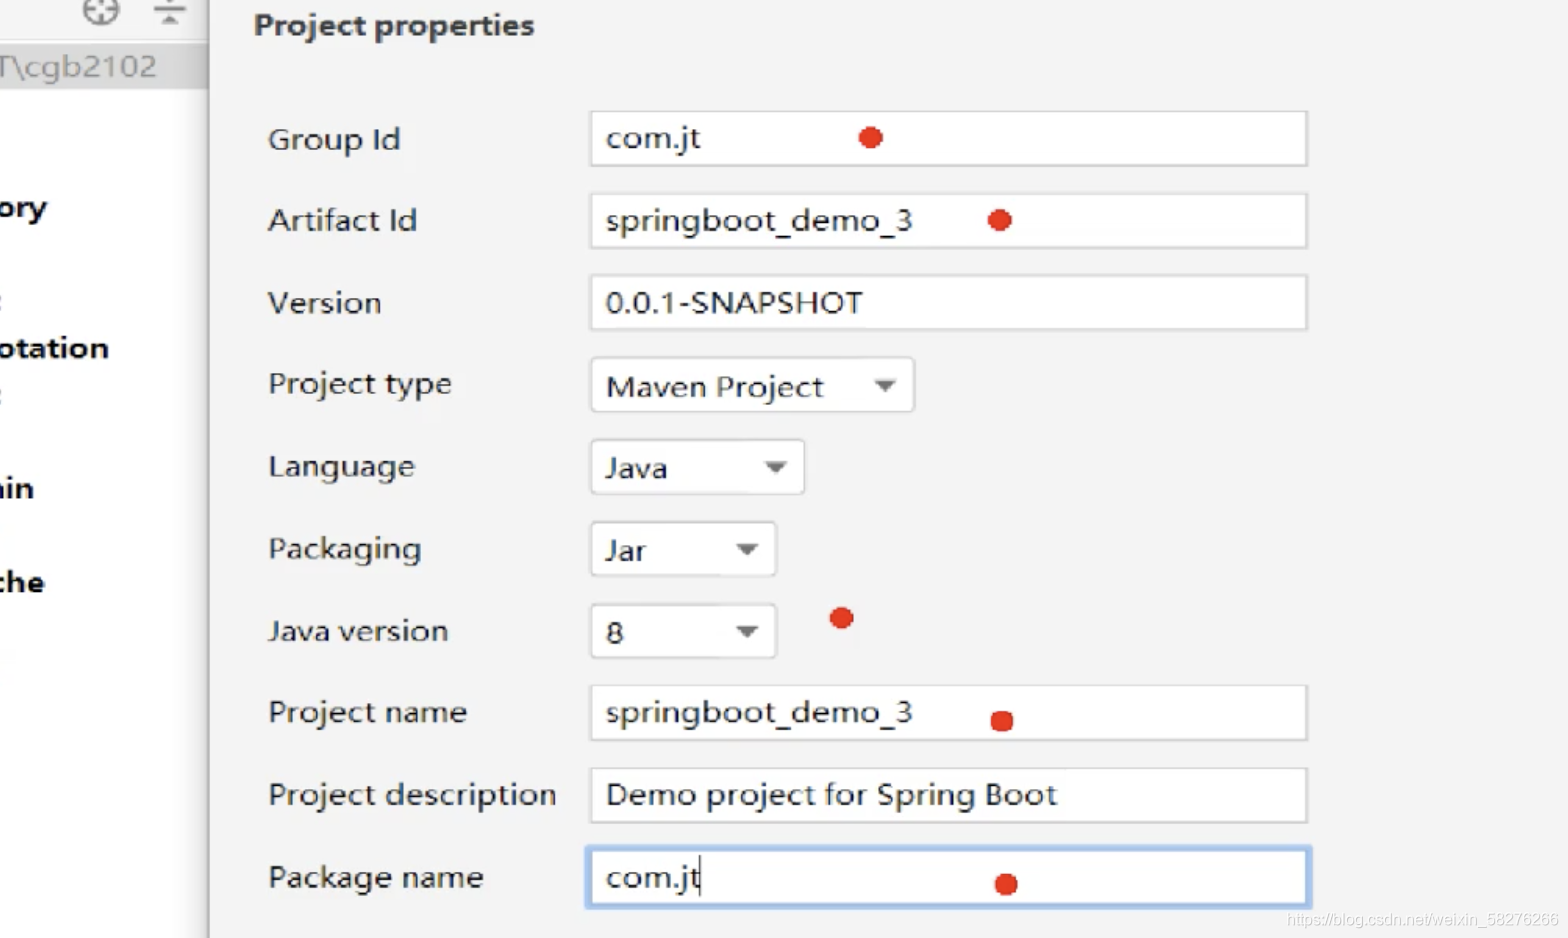Click into the Version field

pos(947,302)
